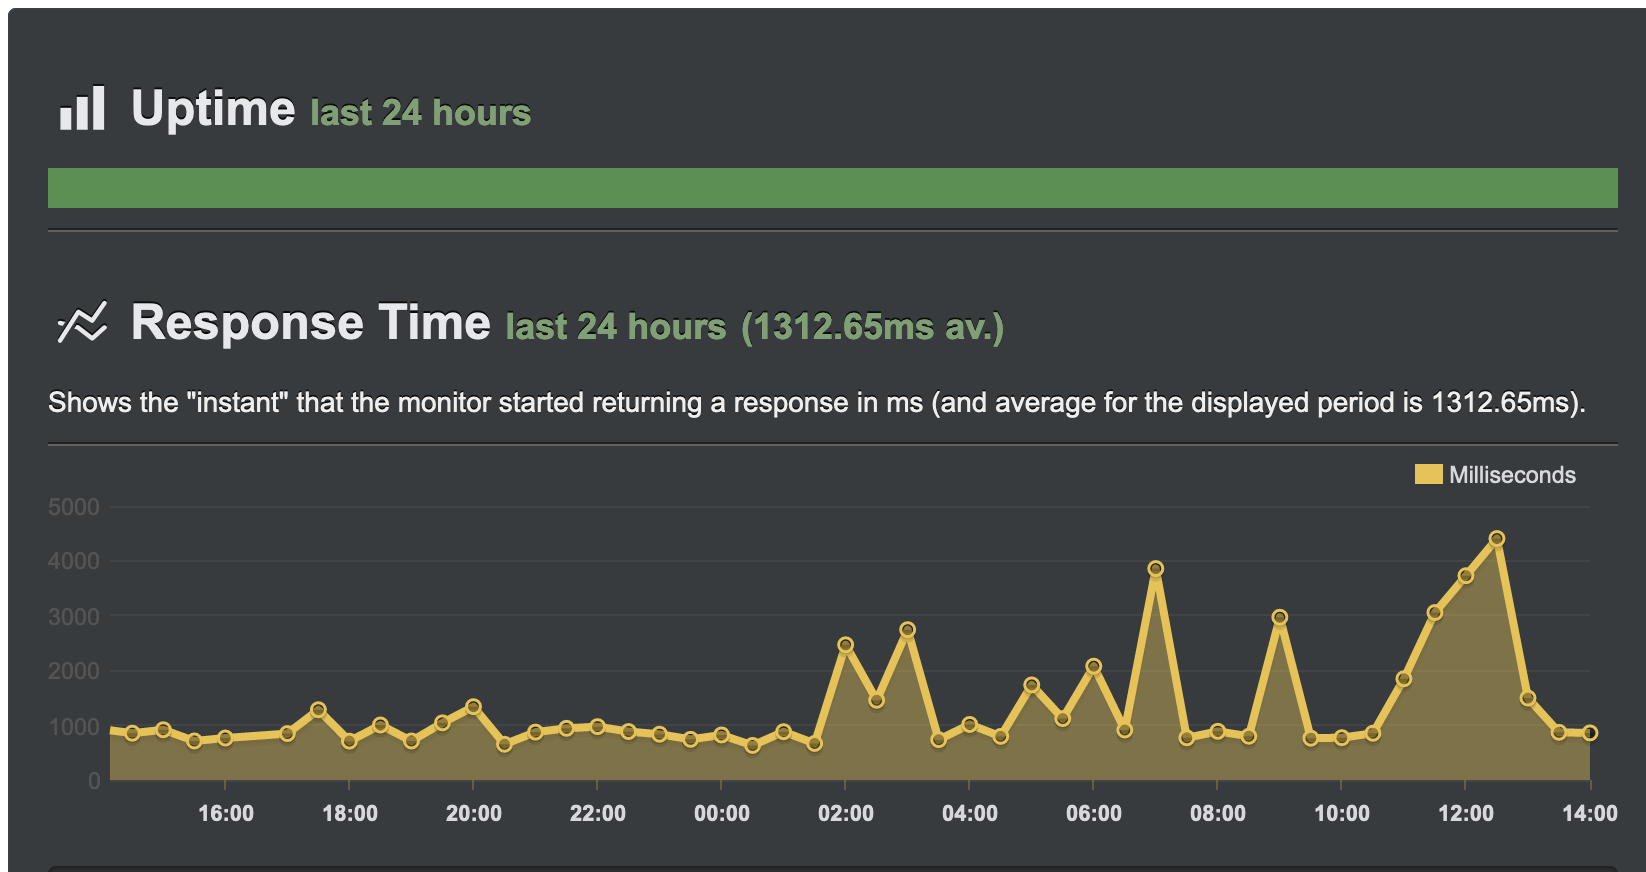Select the last data point at 14:00
The image size is (1646, 872).
tap(1590, 733)
